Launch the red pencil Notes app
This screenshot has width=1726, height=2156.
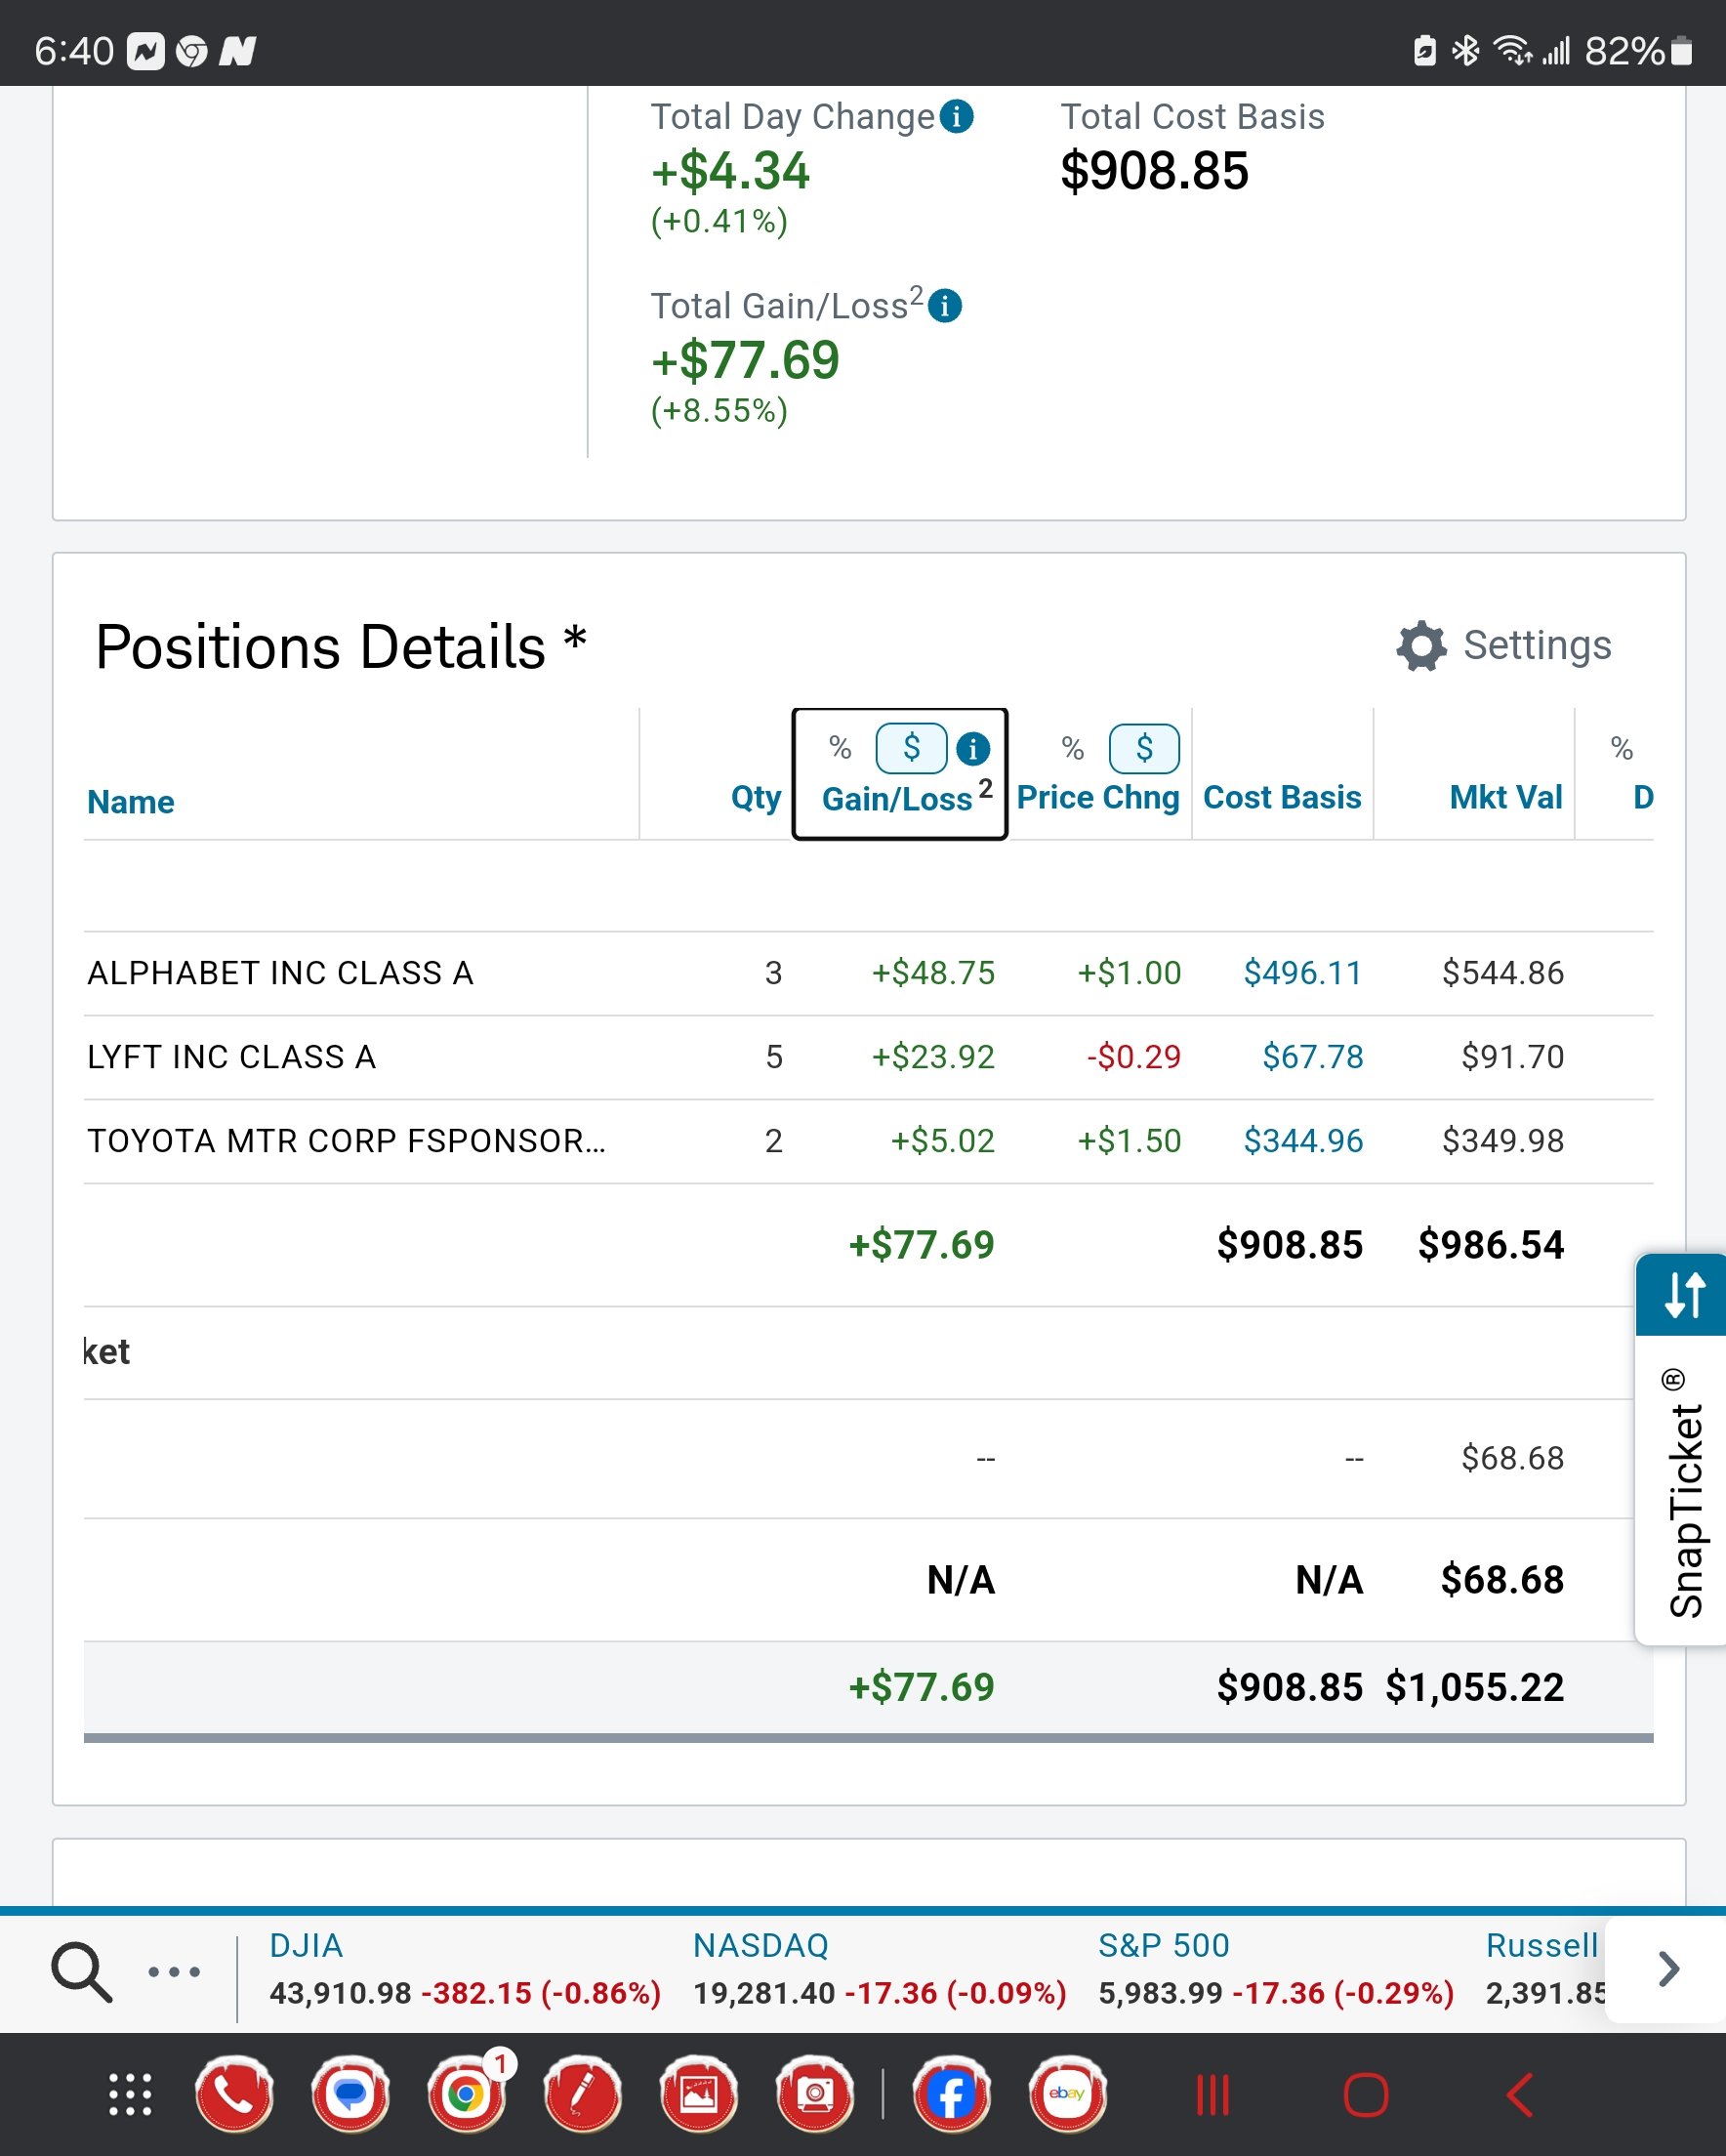tap(582, 2094)
